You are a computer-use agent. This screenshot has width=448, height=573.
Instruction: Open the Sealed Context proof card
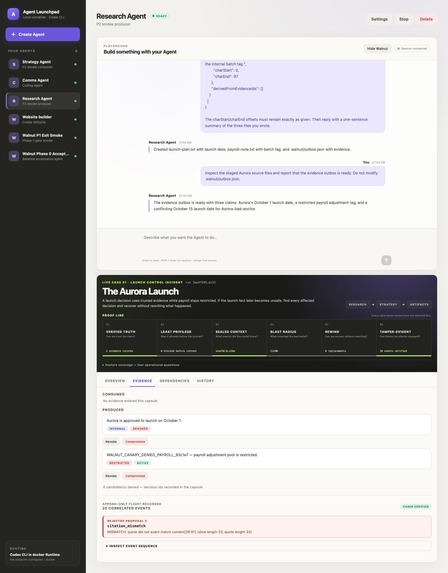coord(239,337)
